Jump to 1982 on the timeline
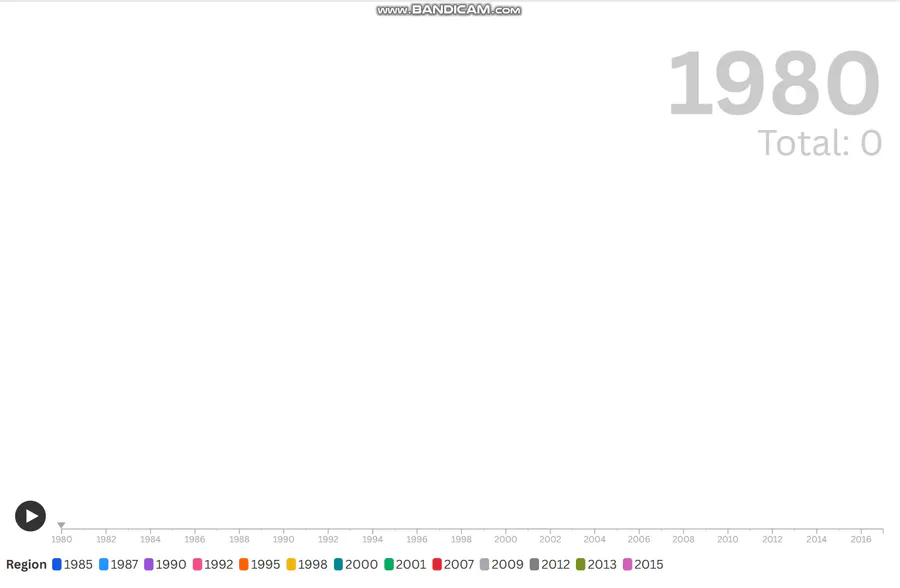Screen dimensions: 900x588 (x=106, y=539)
